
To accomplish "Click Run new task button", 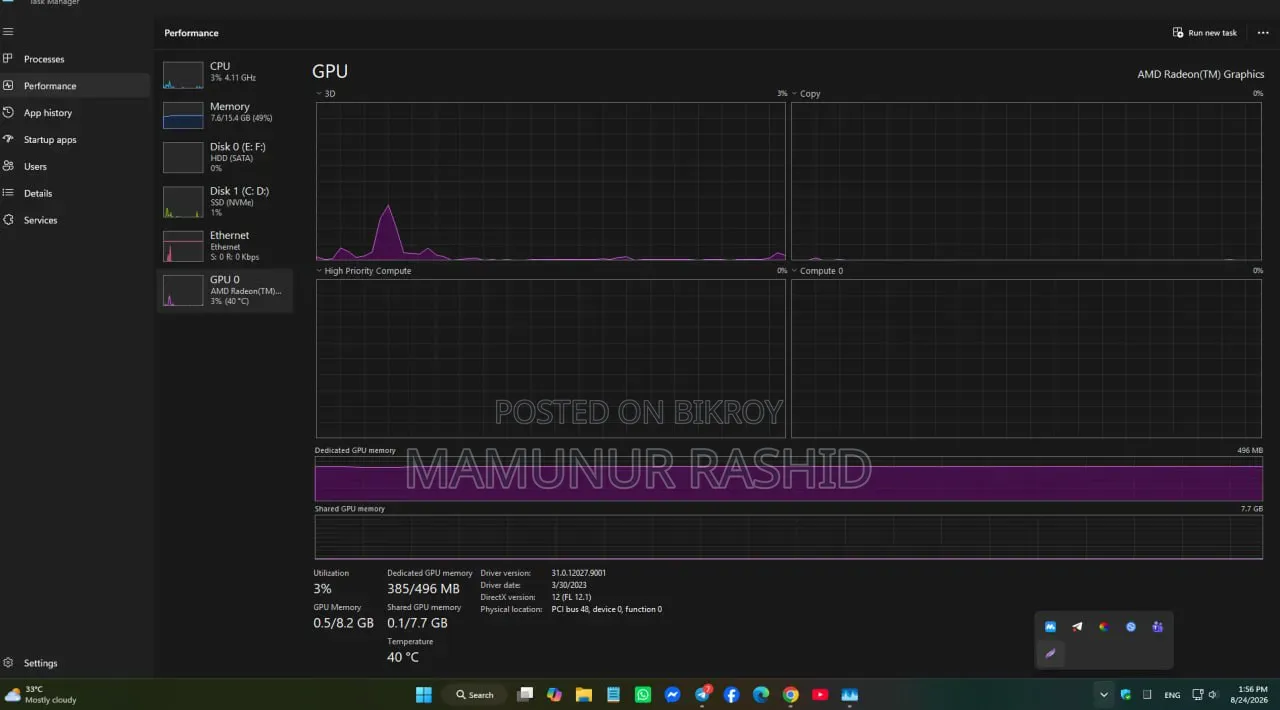I will click(1205, 33).
